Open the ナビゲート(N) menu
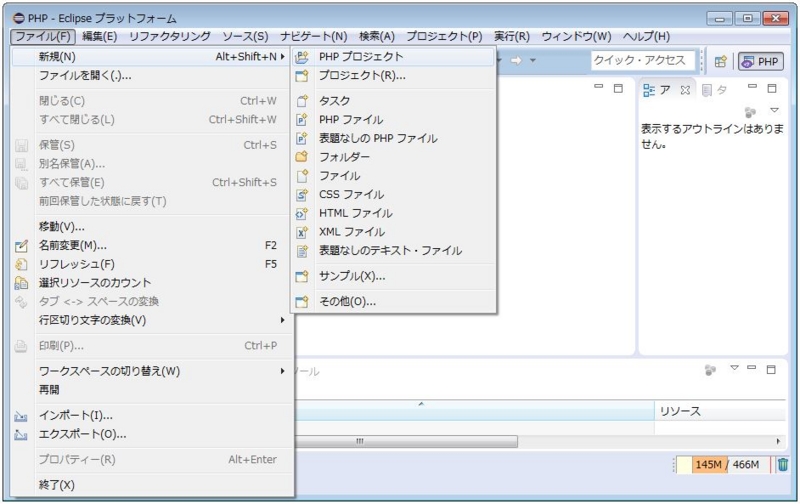Screen dimensions: 800x504 click(314, 37)
